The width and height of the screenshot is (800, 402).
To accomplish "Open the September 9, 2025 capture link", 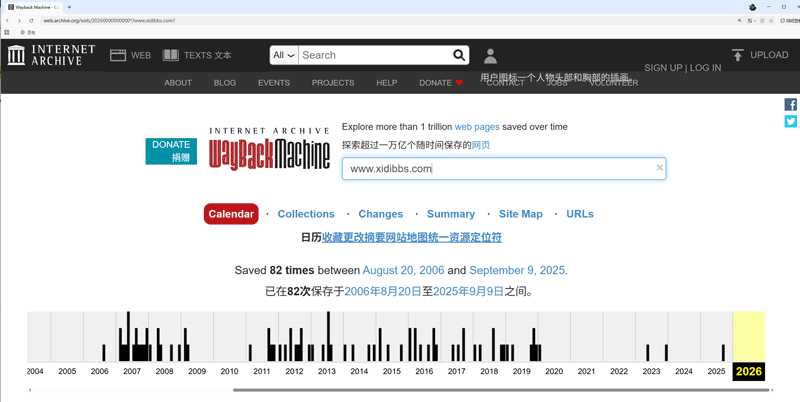I will pyautogui.click(x=517, y=270).
